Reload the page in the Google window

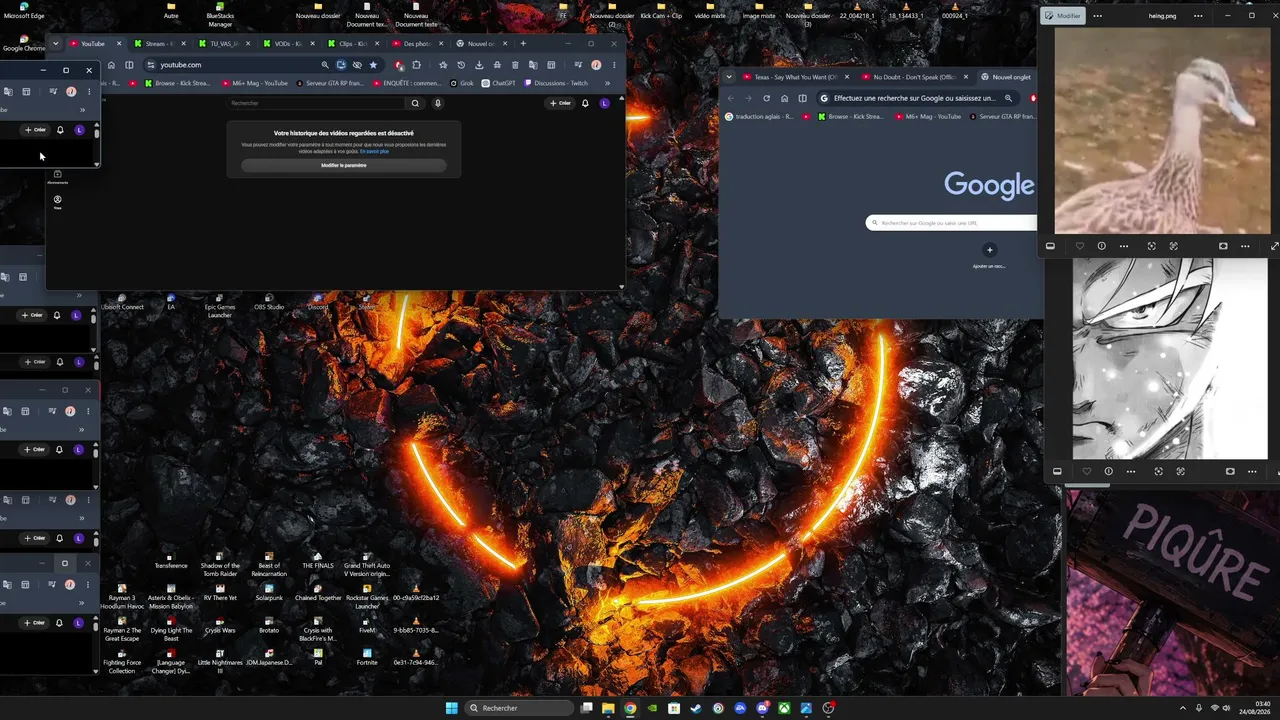(766, 98)
